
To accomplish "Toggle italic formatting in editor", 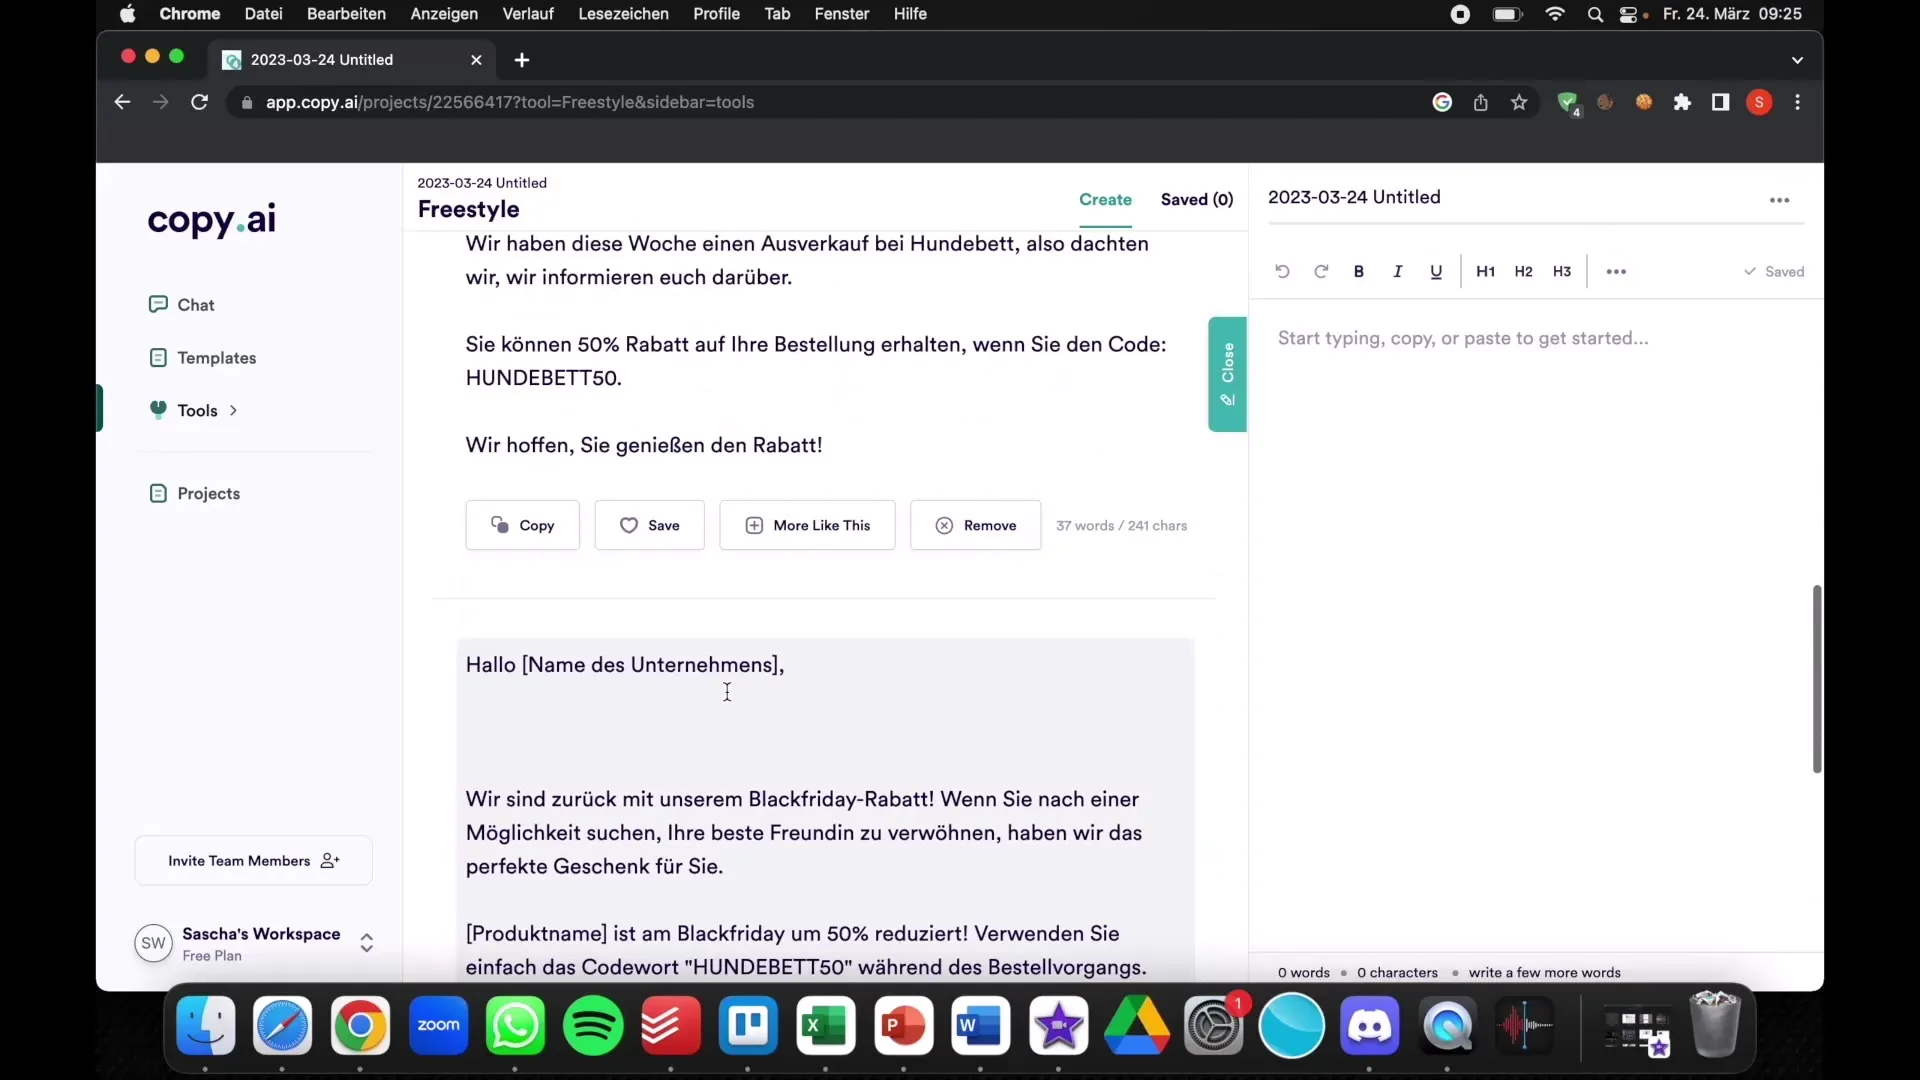I will (1398, 272).
